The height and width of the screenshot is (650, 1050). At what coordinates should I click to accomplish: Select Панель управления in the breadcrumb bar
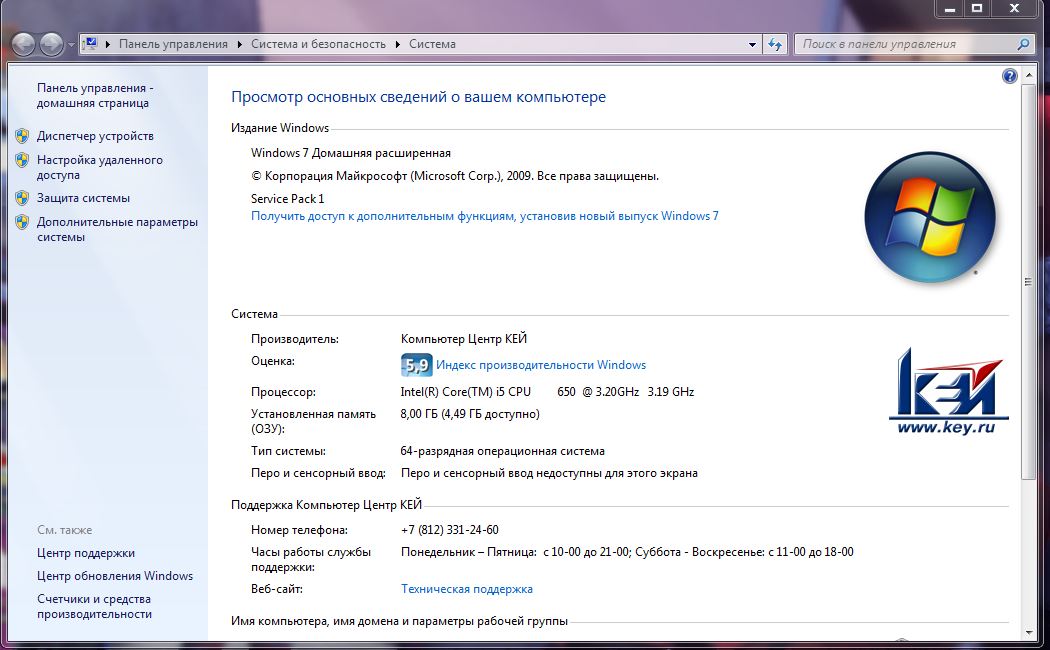point(173,44)
